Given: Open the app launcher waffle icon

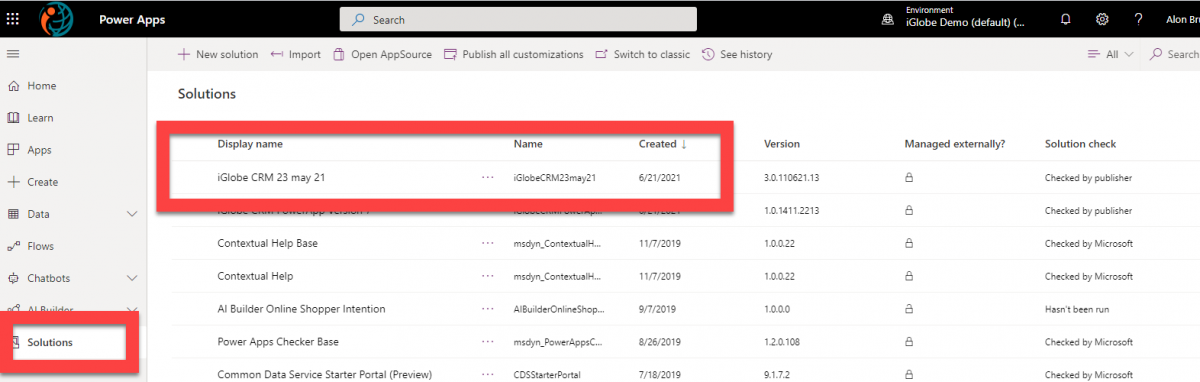Looking at the screenshot, I should point(13,19).
